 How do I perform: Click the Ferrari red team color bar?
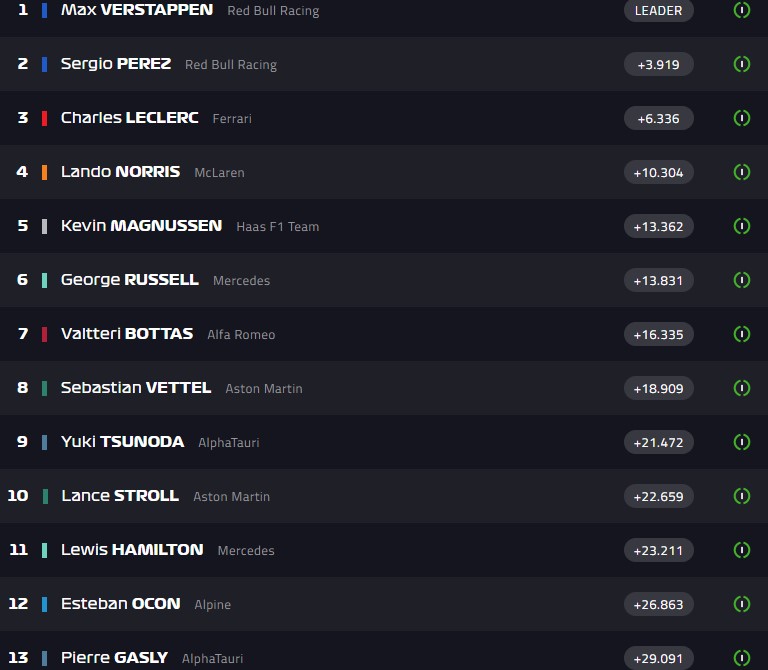(44, 118)
